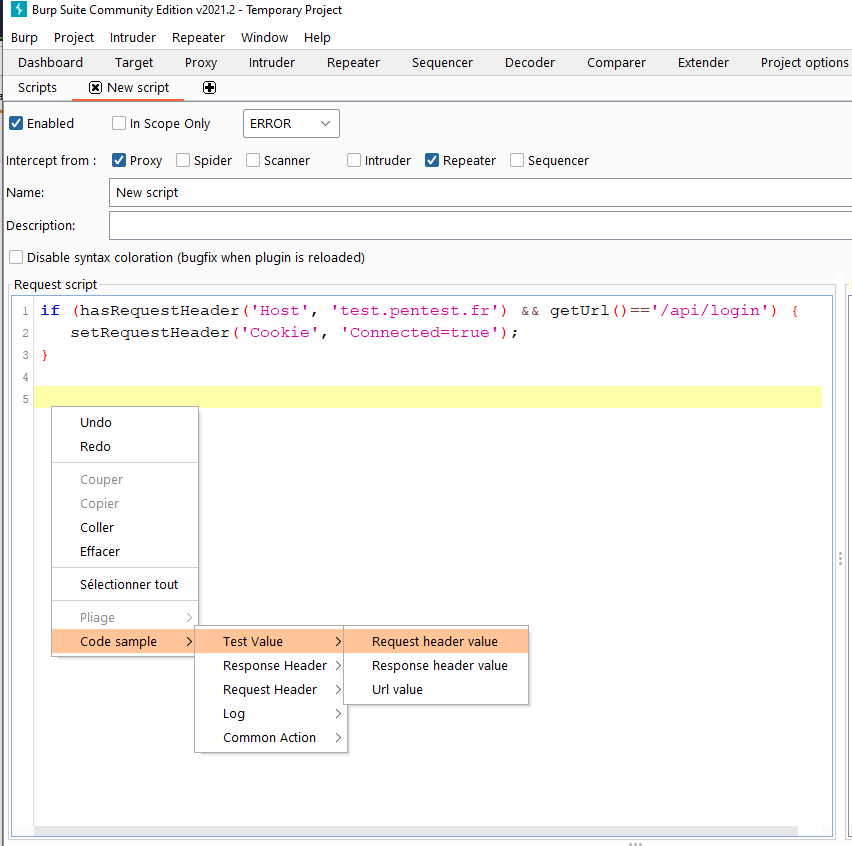Insert Url value sample
Viewport: 852px width, 846px height.
(436, 689)
